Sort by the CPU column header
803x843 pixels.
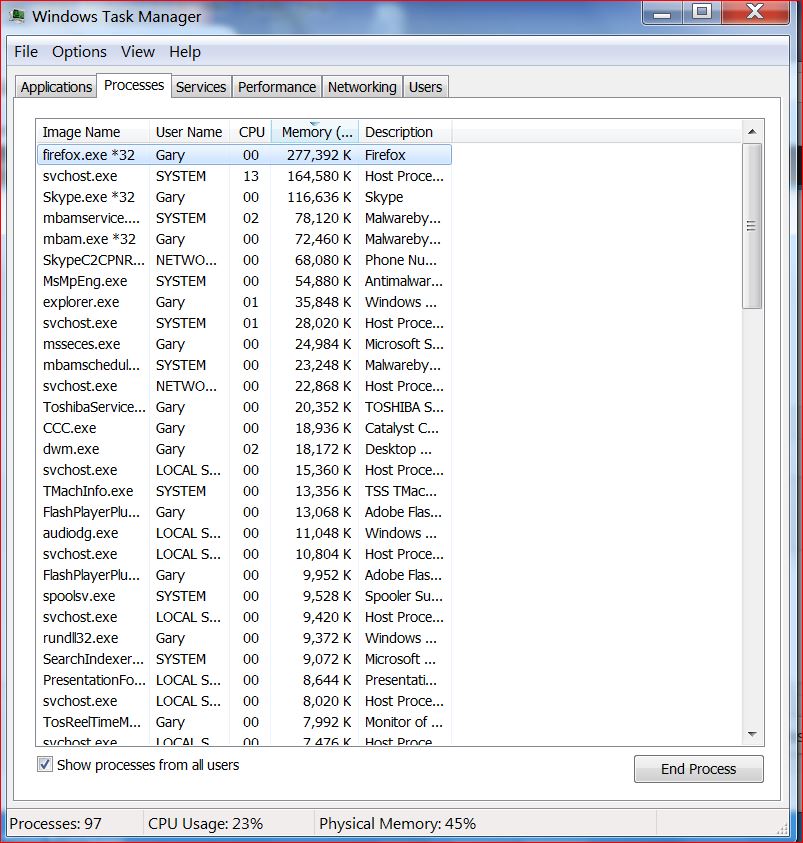click(252, 132)
